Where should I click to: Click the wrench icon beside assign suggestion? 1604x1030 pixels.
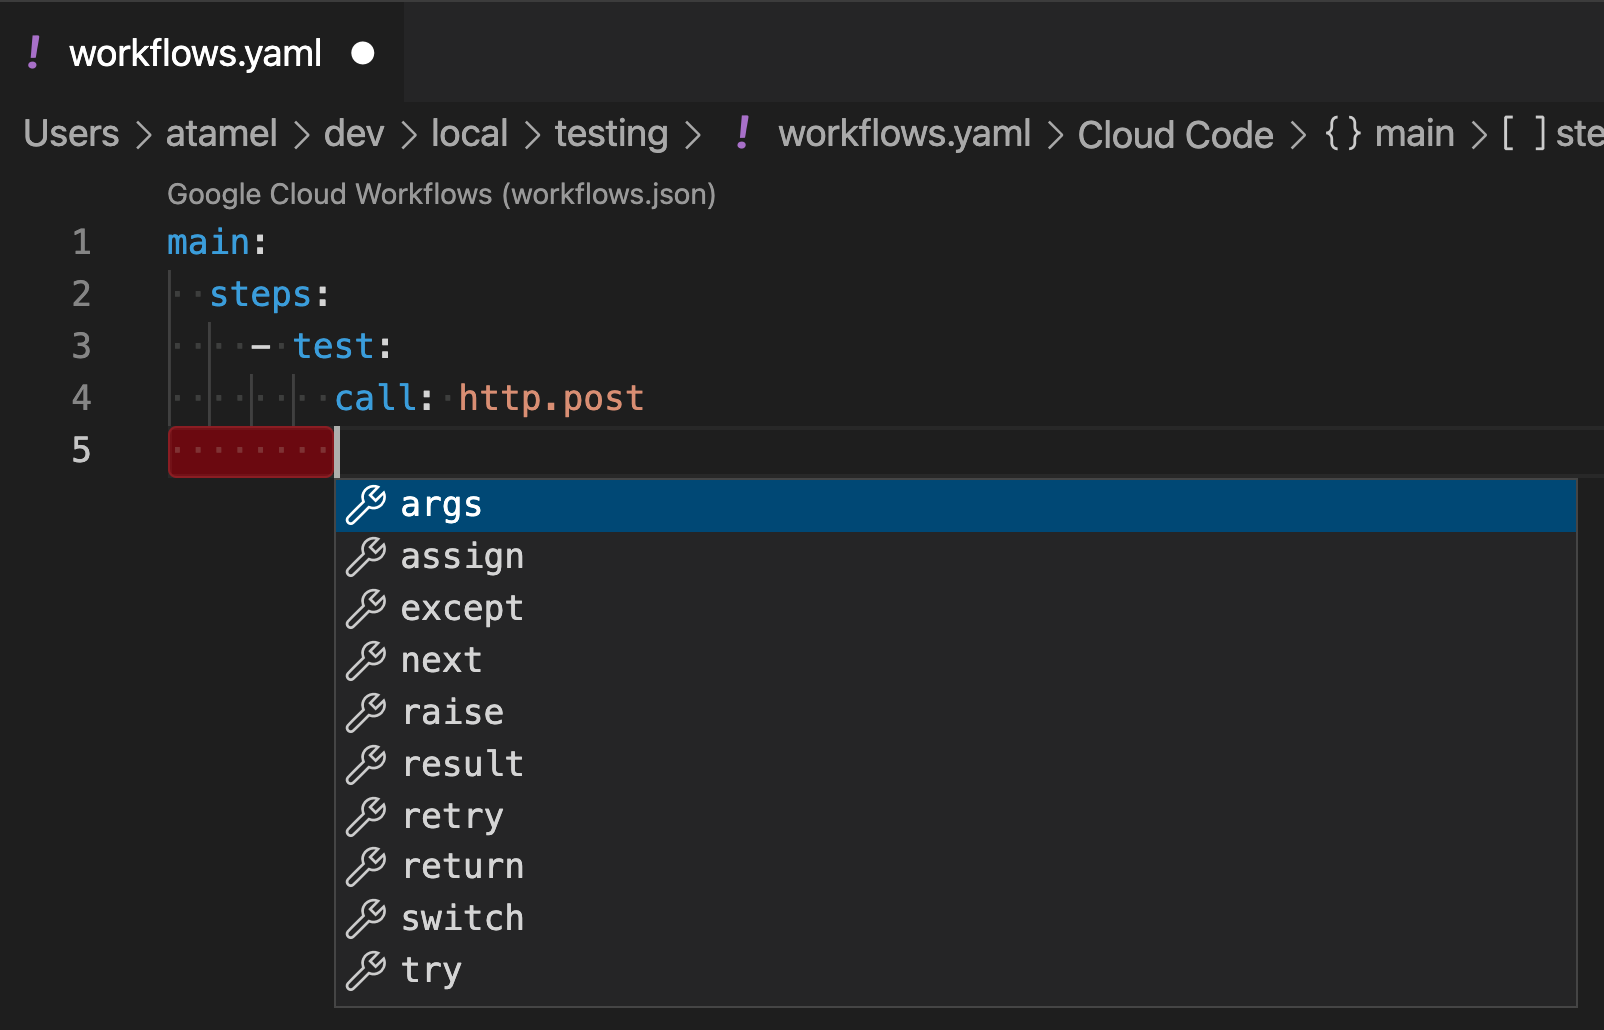click(x=366, y=557)
